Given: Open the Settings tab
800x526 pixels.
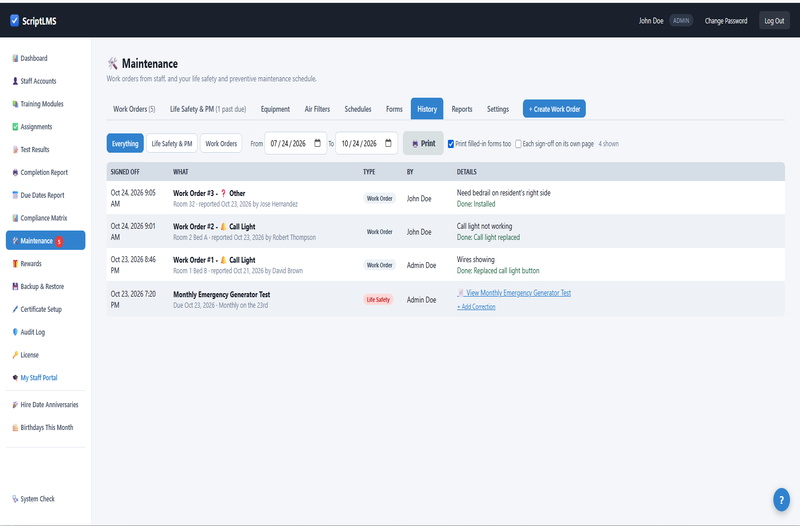Looking at the screenshot, I should pos(497,109).
